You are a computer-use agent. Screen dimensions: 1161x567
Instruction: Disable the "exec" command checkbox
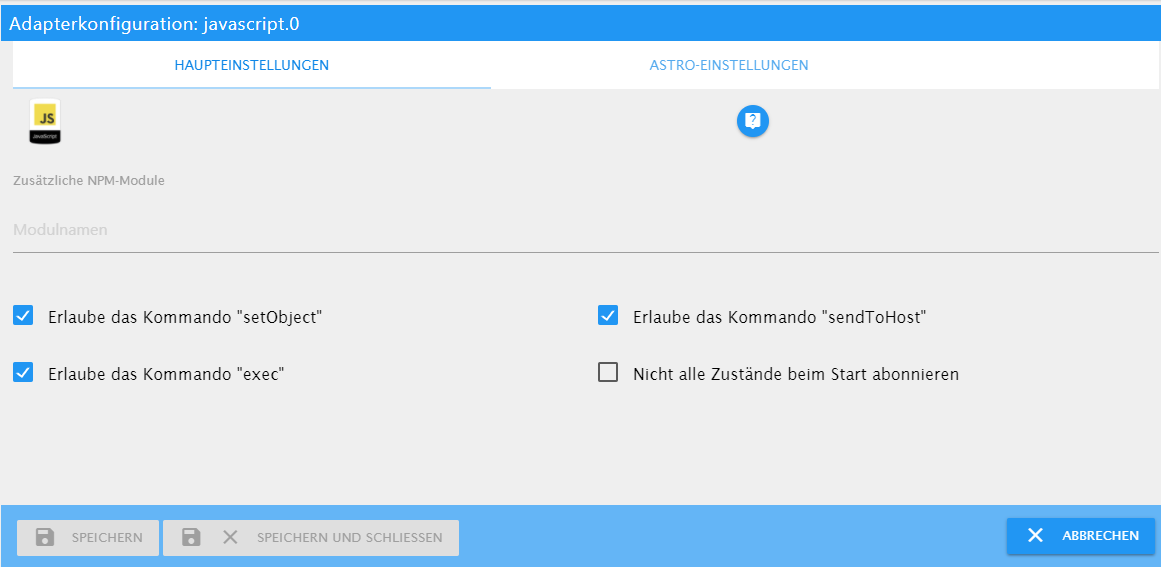[23, 372]
